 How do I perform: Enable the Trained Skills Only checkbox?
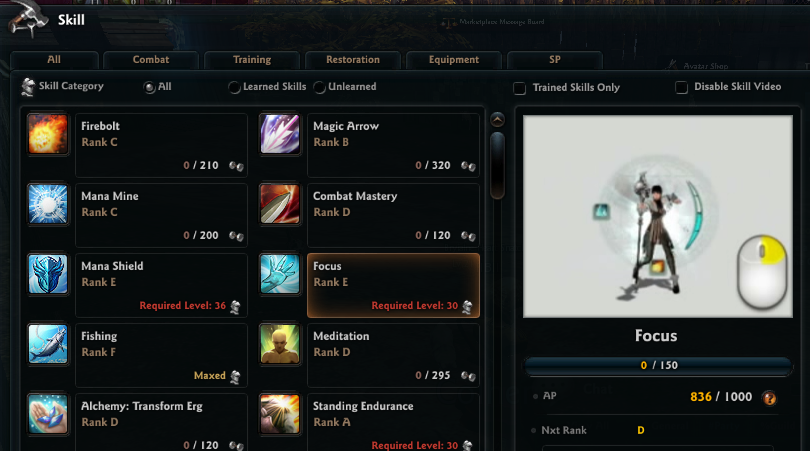click(520, 88)
